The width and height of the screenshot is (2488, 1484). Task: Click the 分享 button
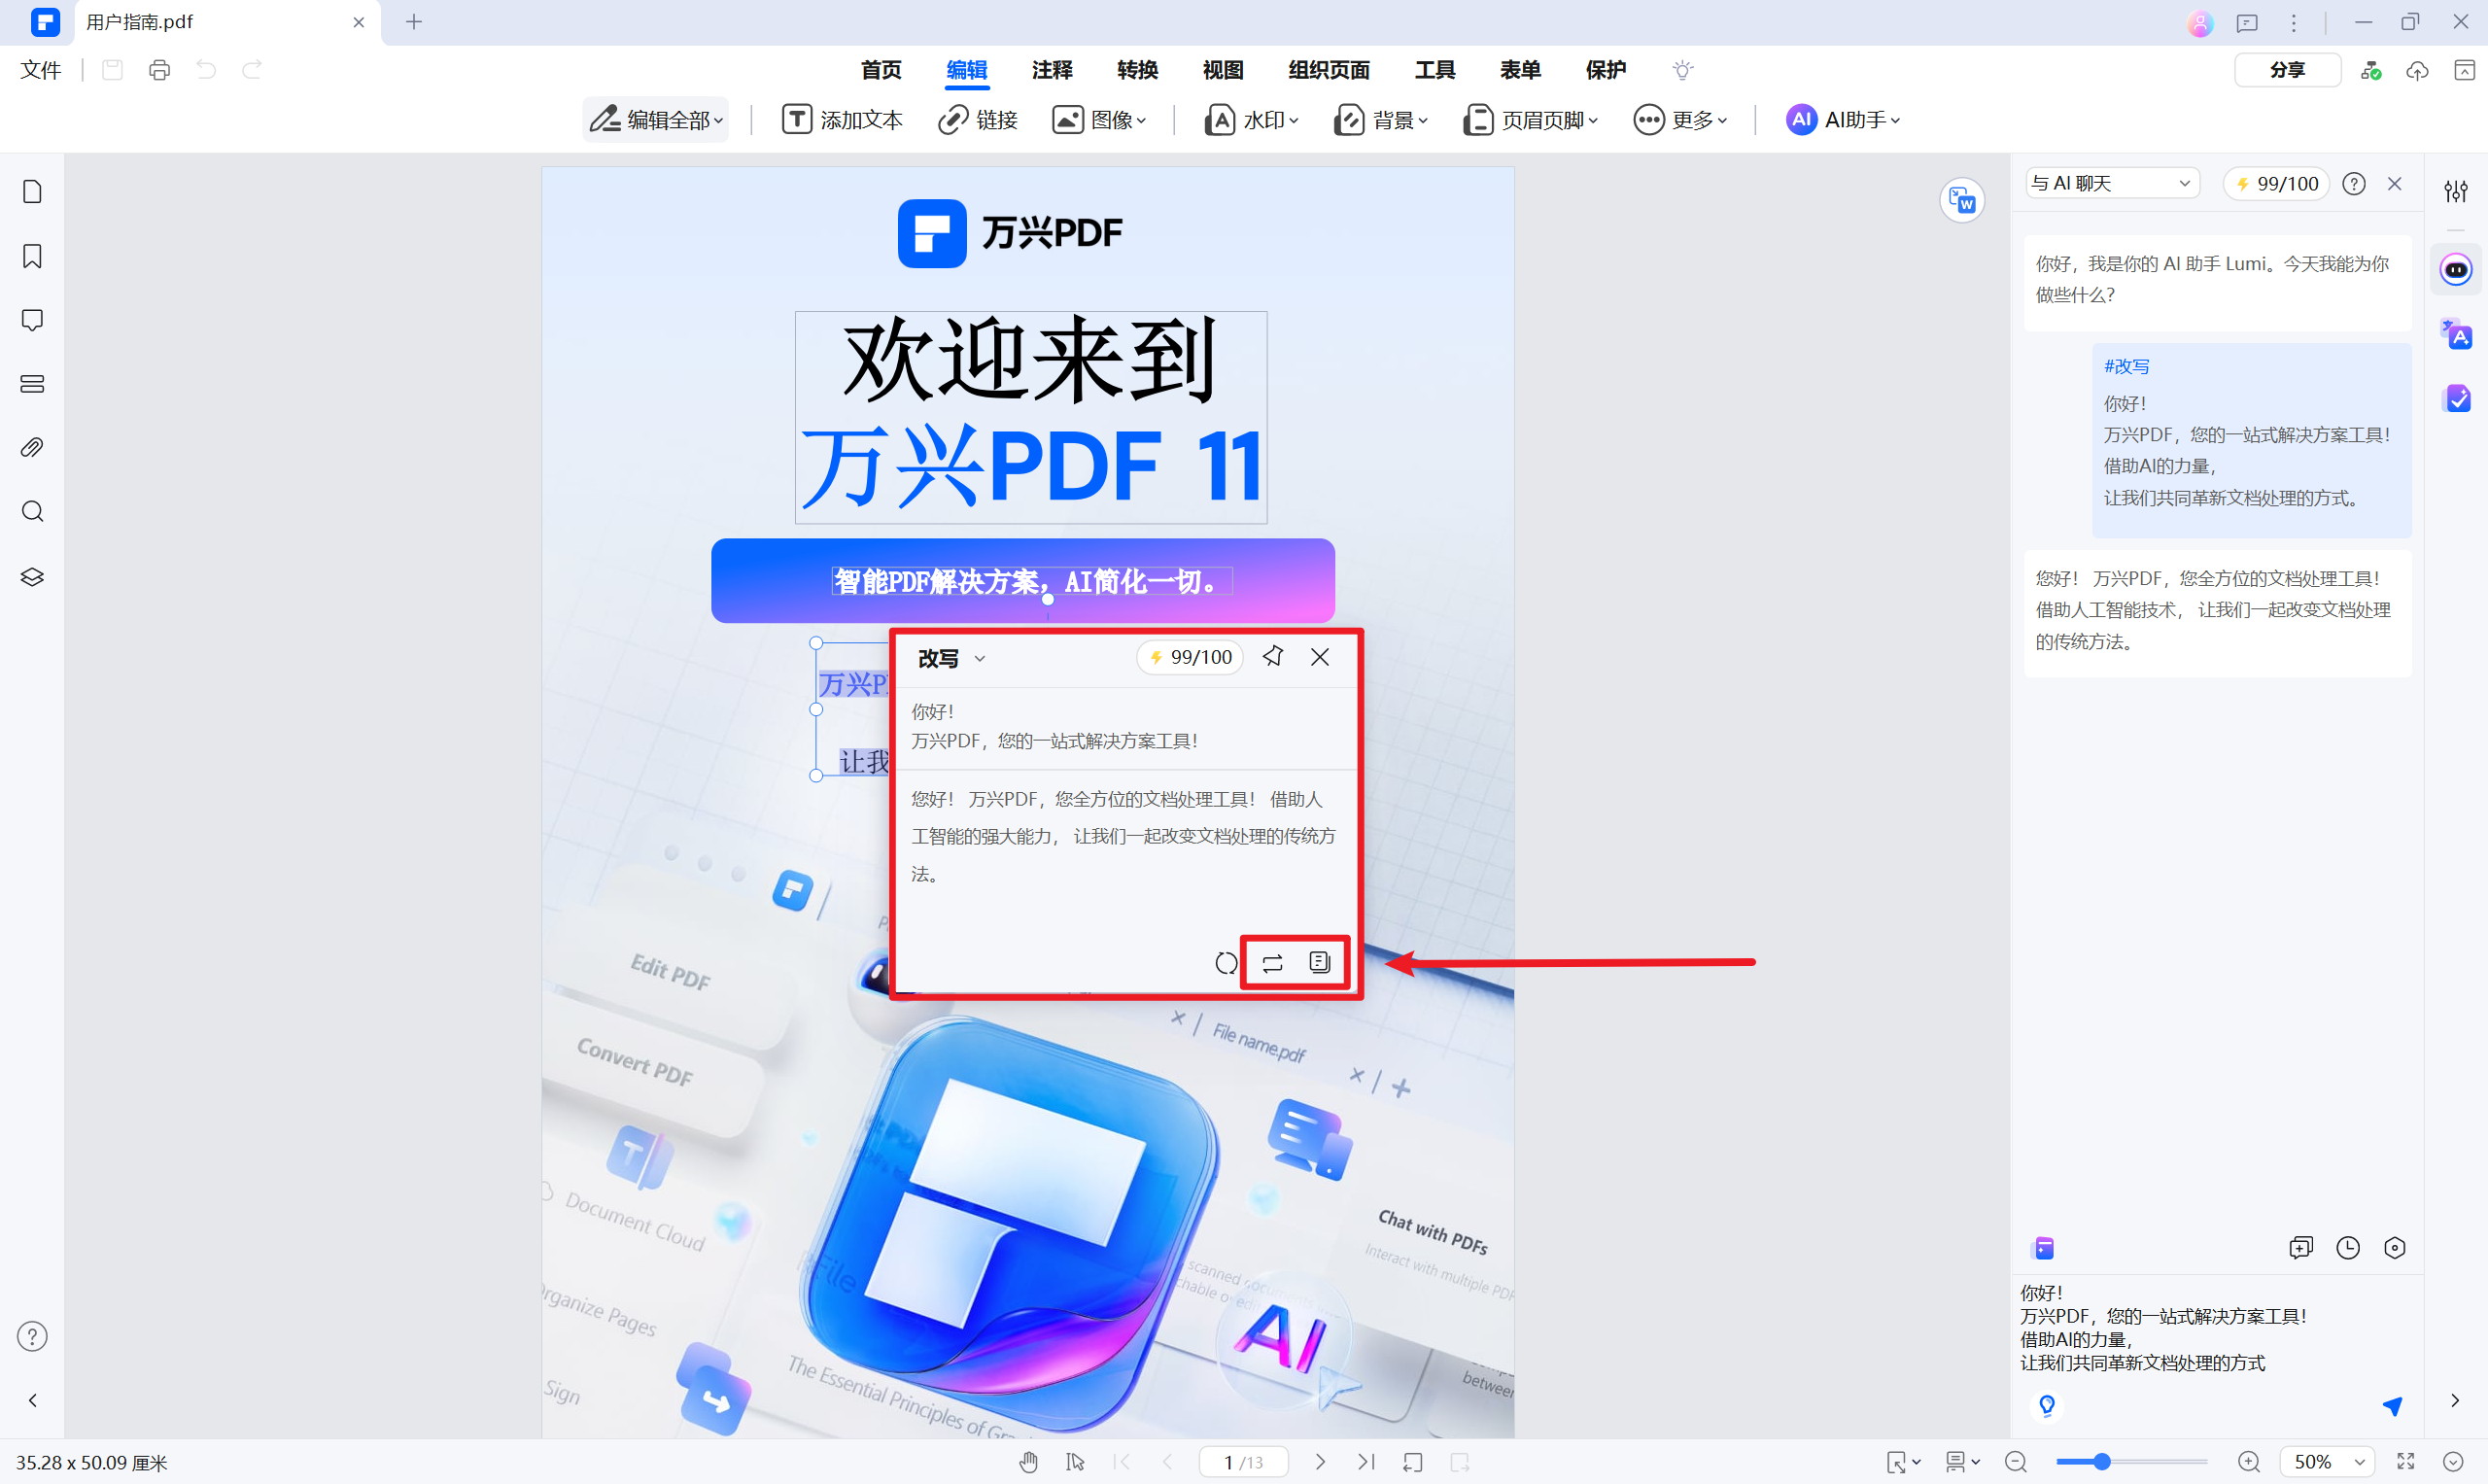click(2286, 70)
